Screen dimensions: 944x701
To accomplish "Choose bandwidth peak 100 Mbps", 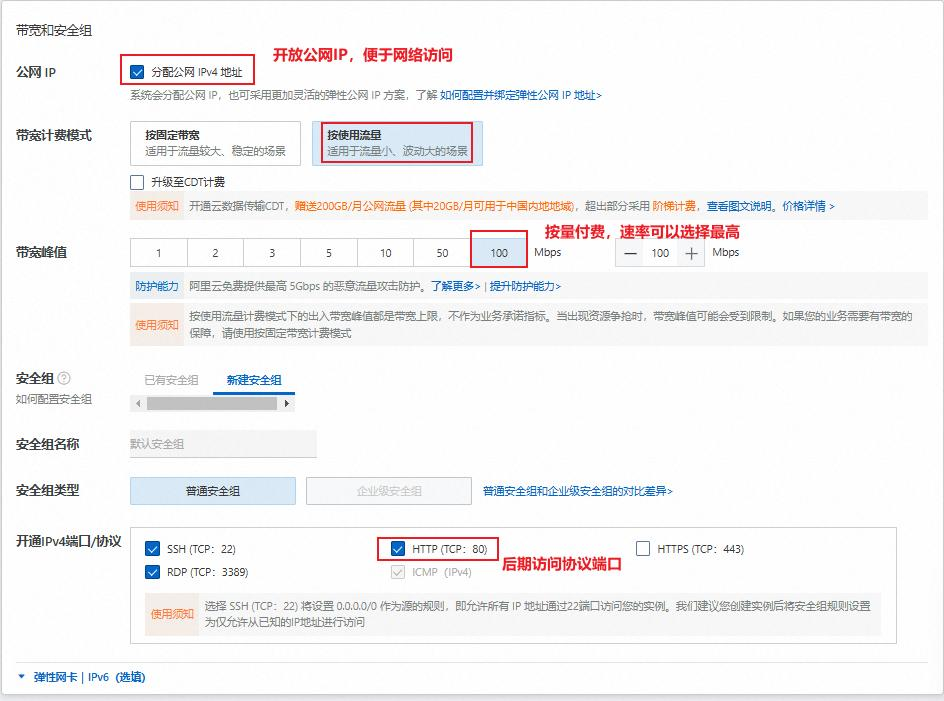I will tap(498, 253).
